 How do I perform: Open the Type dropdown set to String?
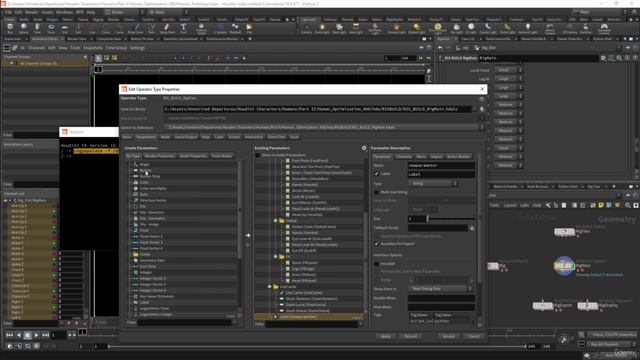433,184
